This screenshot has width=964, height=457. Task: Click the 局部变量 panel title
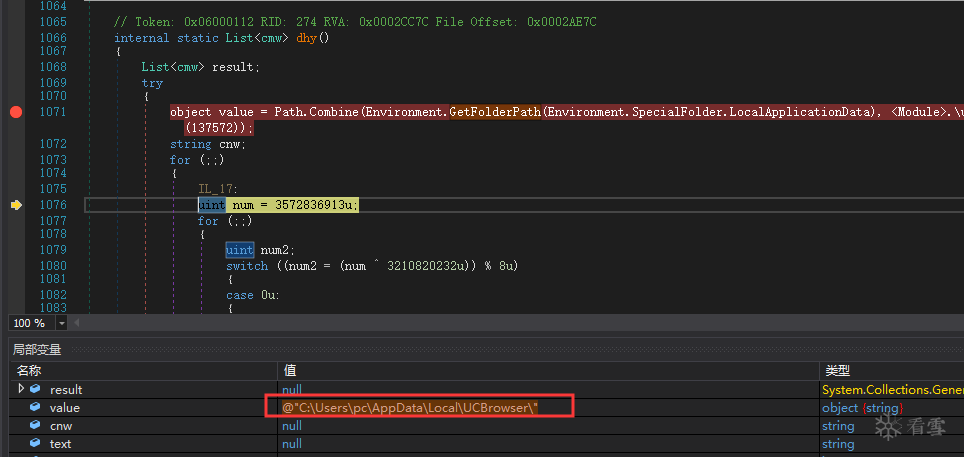point(36,350)
